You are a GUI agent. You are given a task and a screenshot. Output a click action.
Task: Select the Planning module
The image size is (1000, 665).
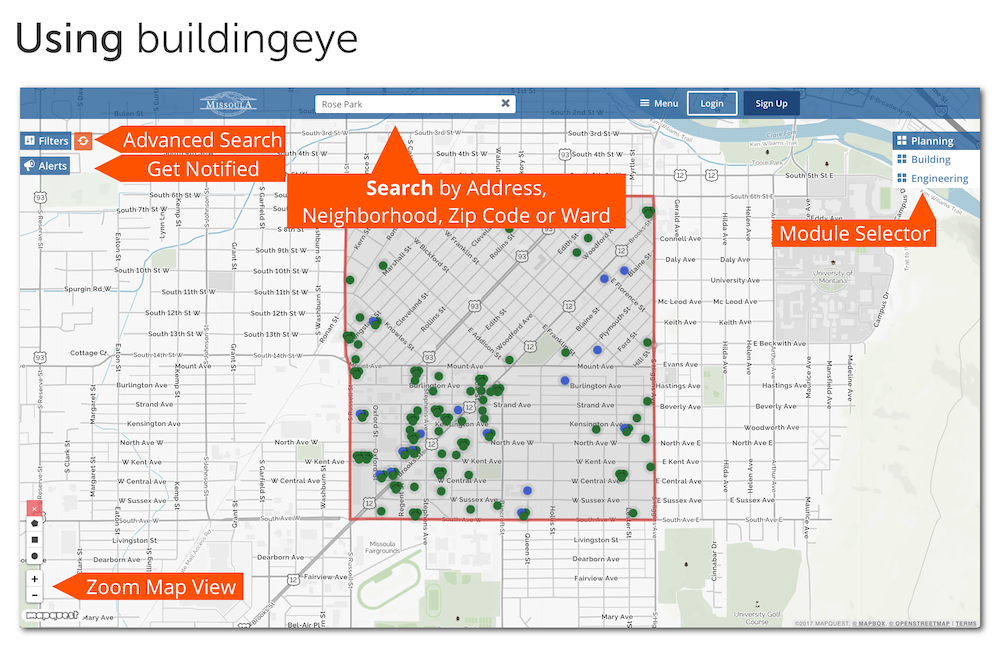[x=936, y=141]
